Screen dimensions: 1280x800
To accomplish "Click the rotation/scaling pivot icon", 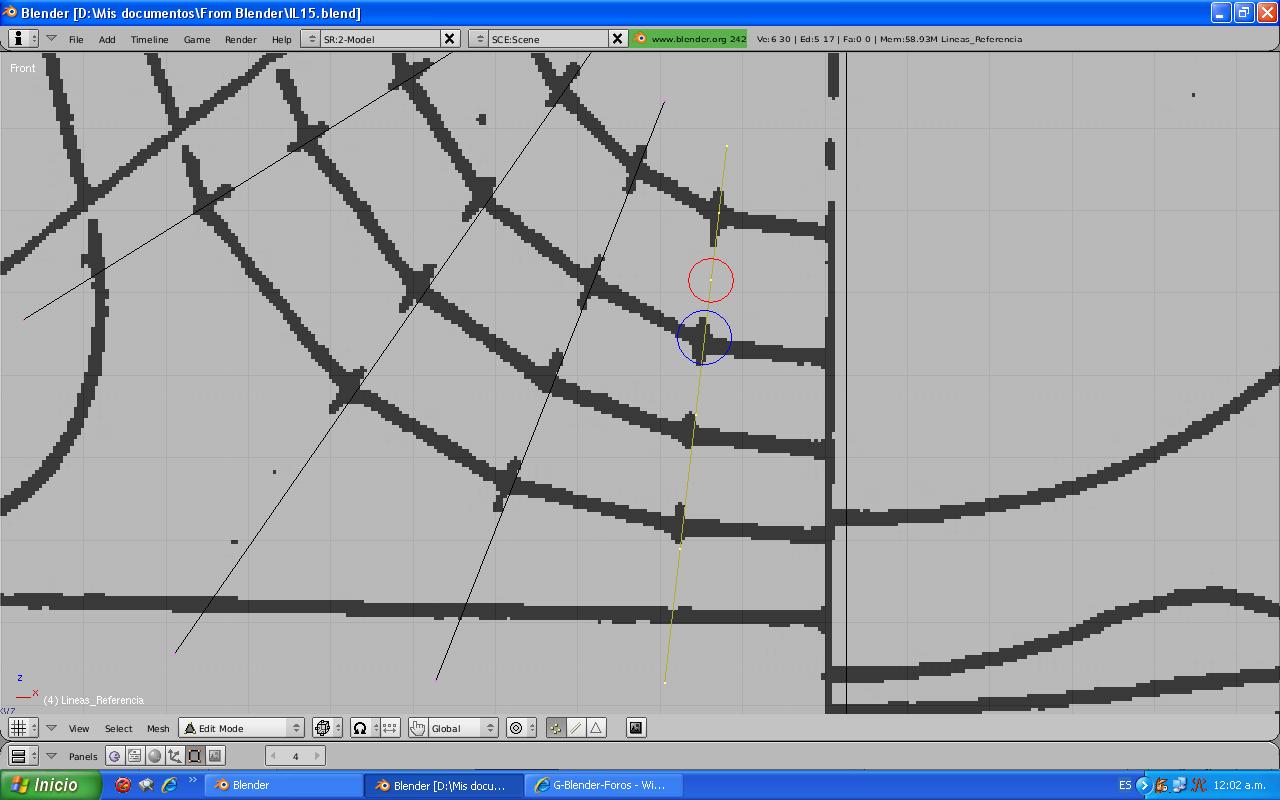I will pyautogui.click(x=365, y=728).
